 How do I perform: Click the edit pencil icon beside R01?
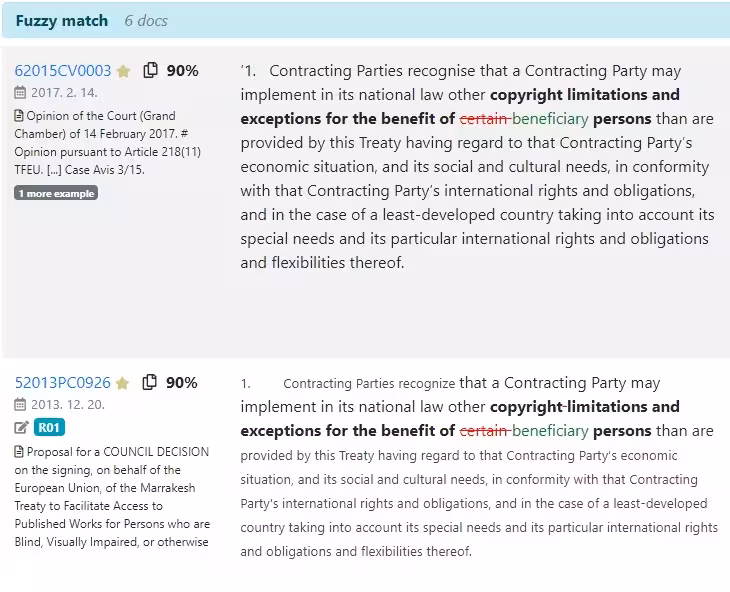22,428
